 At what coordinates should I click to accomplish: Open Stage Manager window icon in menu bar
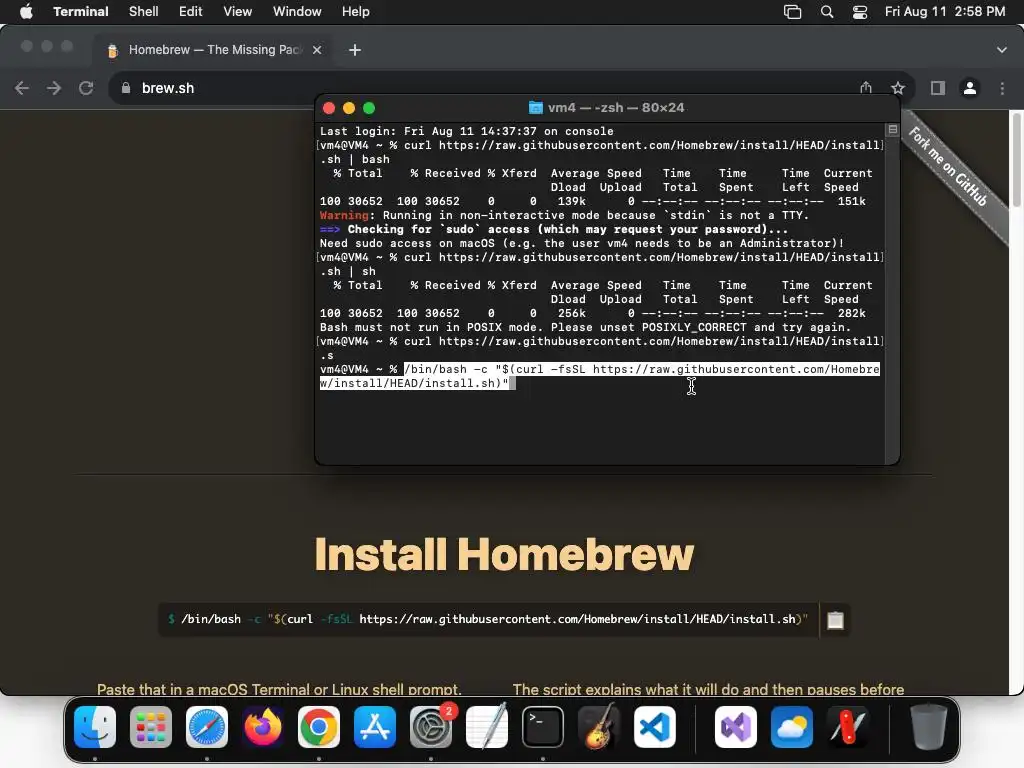click(792, 12)
